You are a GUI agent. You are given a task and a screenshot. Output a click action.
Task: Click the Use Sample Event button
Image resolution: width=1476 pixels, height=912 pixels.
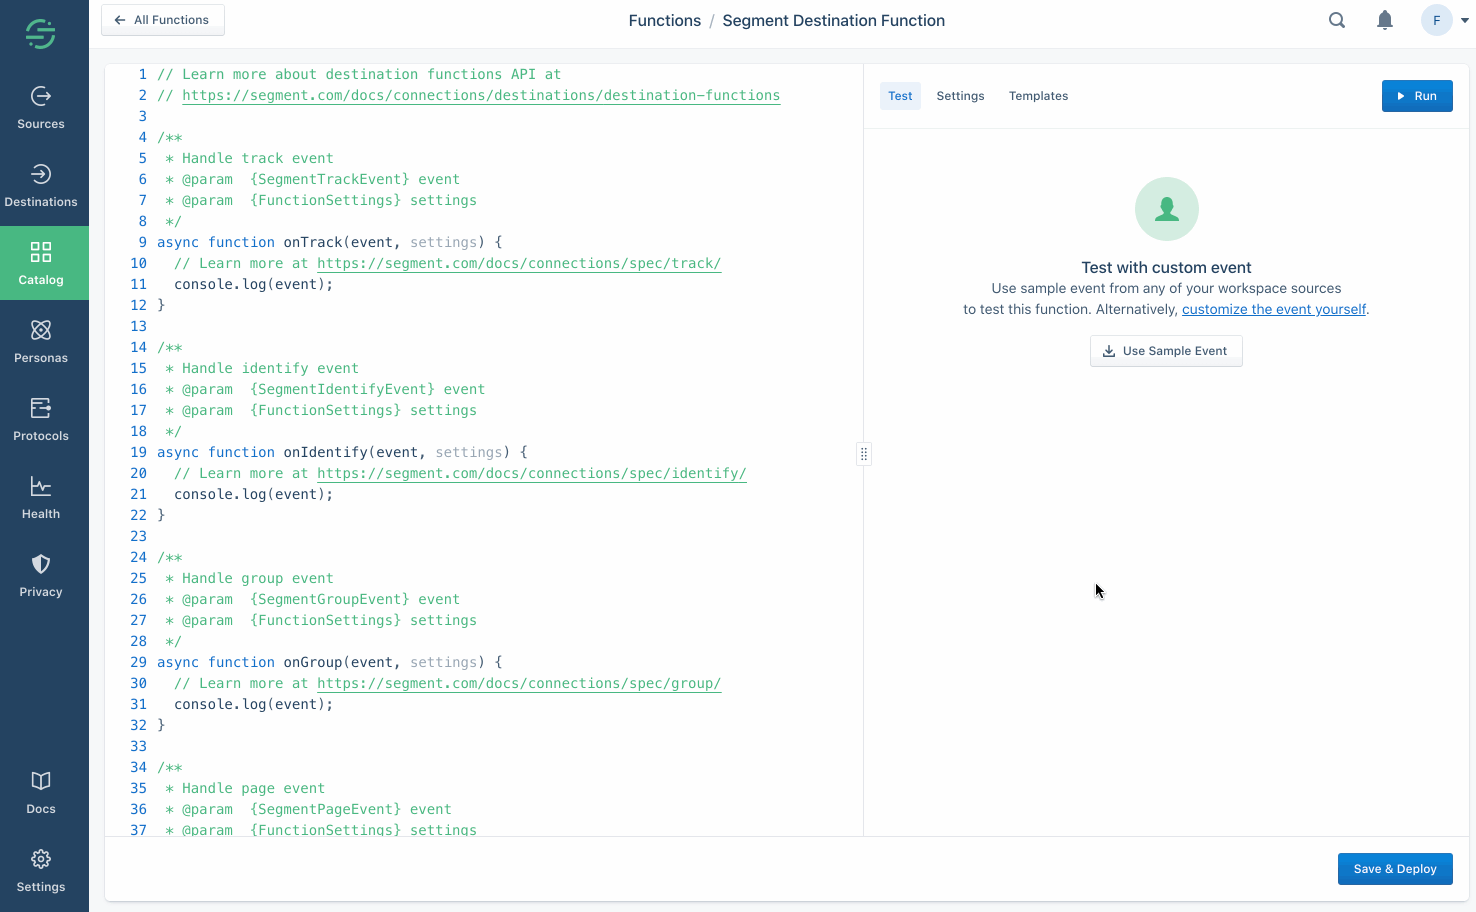pyautogui.click(x=1166, y=351)
